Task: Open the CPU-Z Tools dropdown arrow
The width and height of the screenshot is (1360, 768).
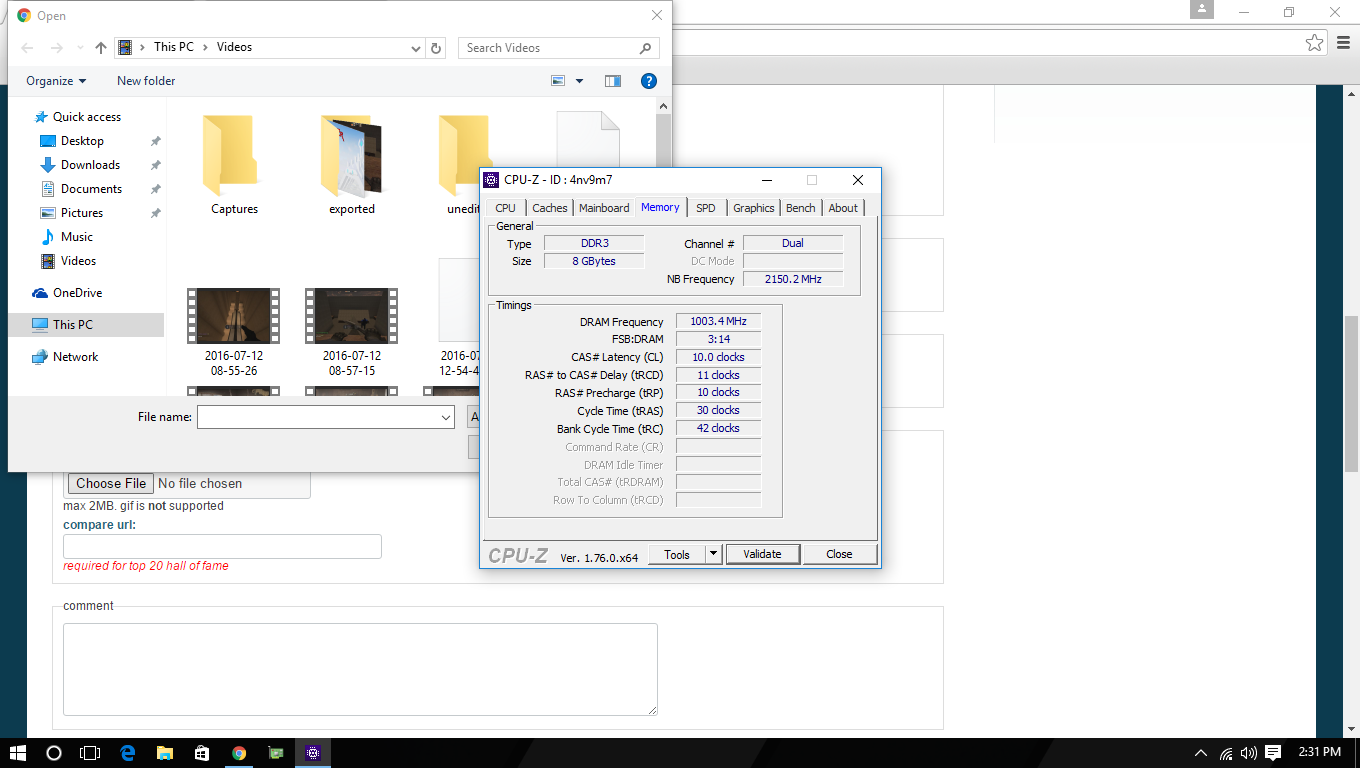Action: tap(713, 554)
